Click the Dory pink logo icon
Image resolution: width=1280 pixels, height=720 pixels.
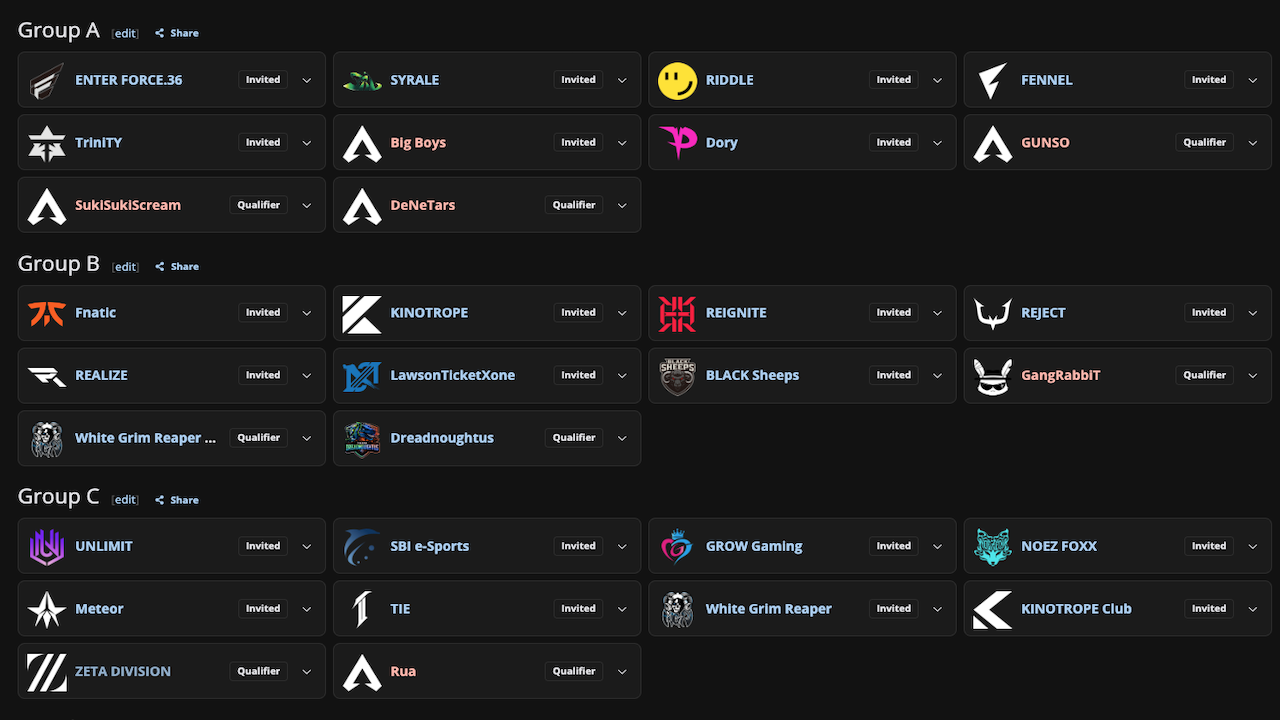click(x=677, y=143)
